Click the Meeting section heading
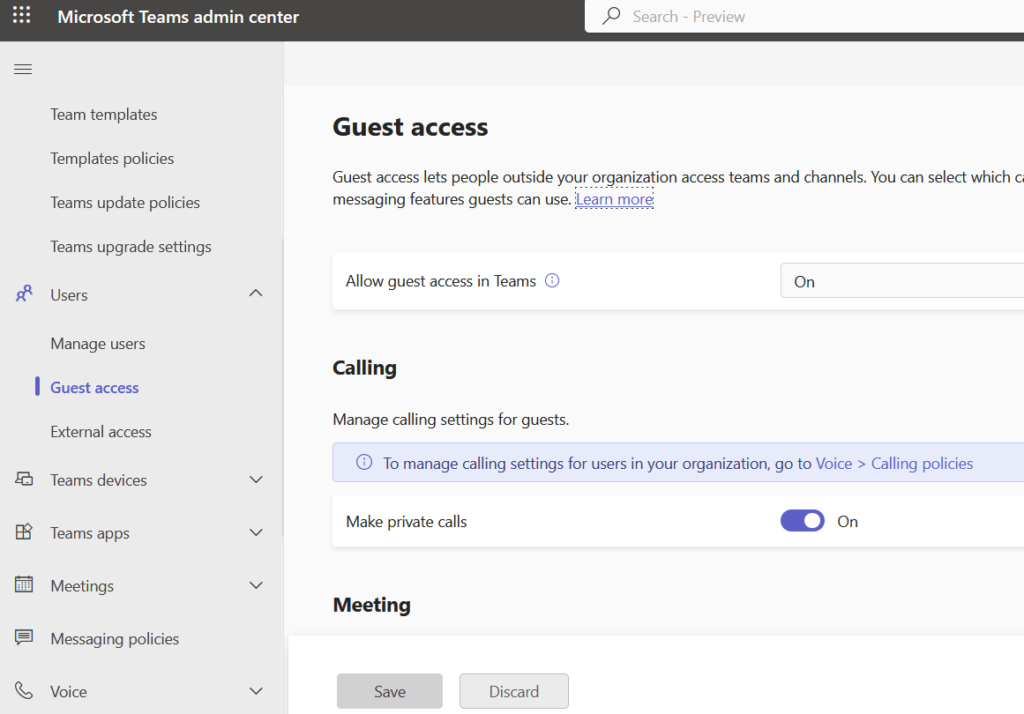Image resolution: width=1024 pixels, height=714 pixels. coord(372,605)
